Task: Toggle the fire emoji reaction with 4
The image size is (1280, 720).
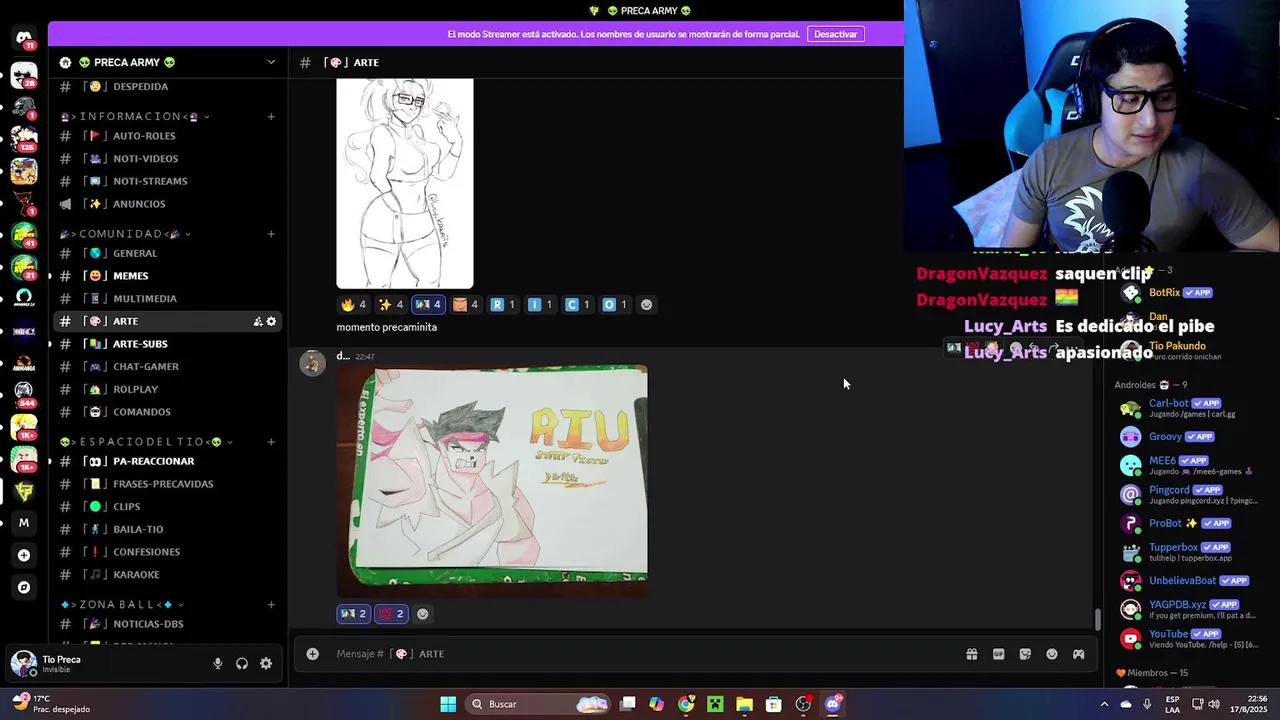Action: point(353,305)
